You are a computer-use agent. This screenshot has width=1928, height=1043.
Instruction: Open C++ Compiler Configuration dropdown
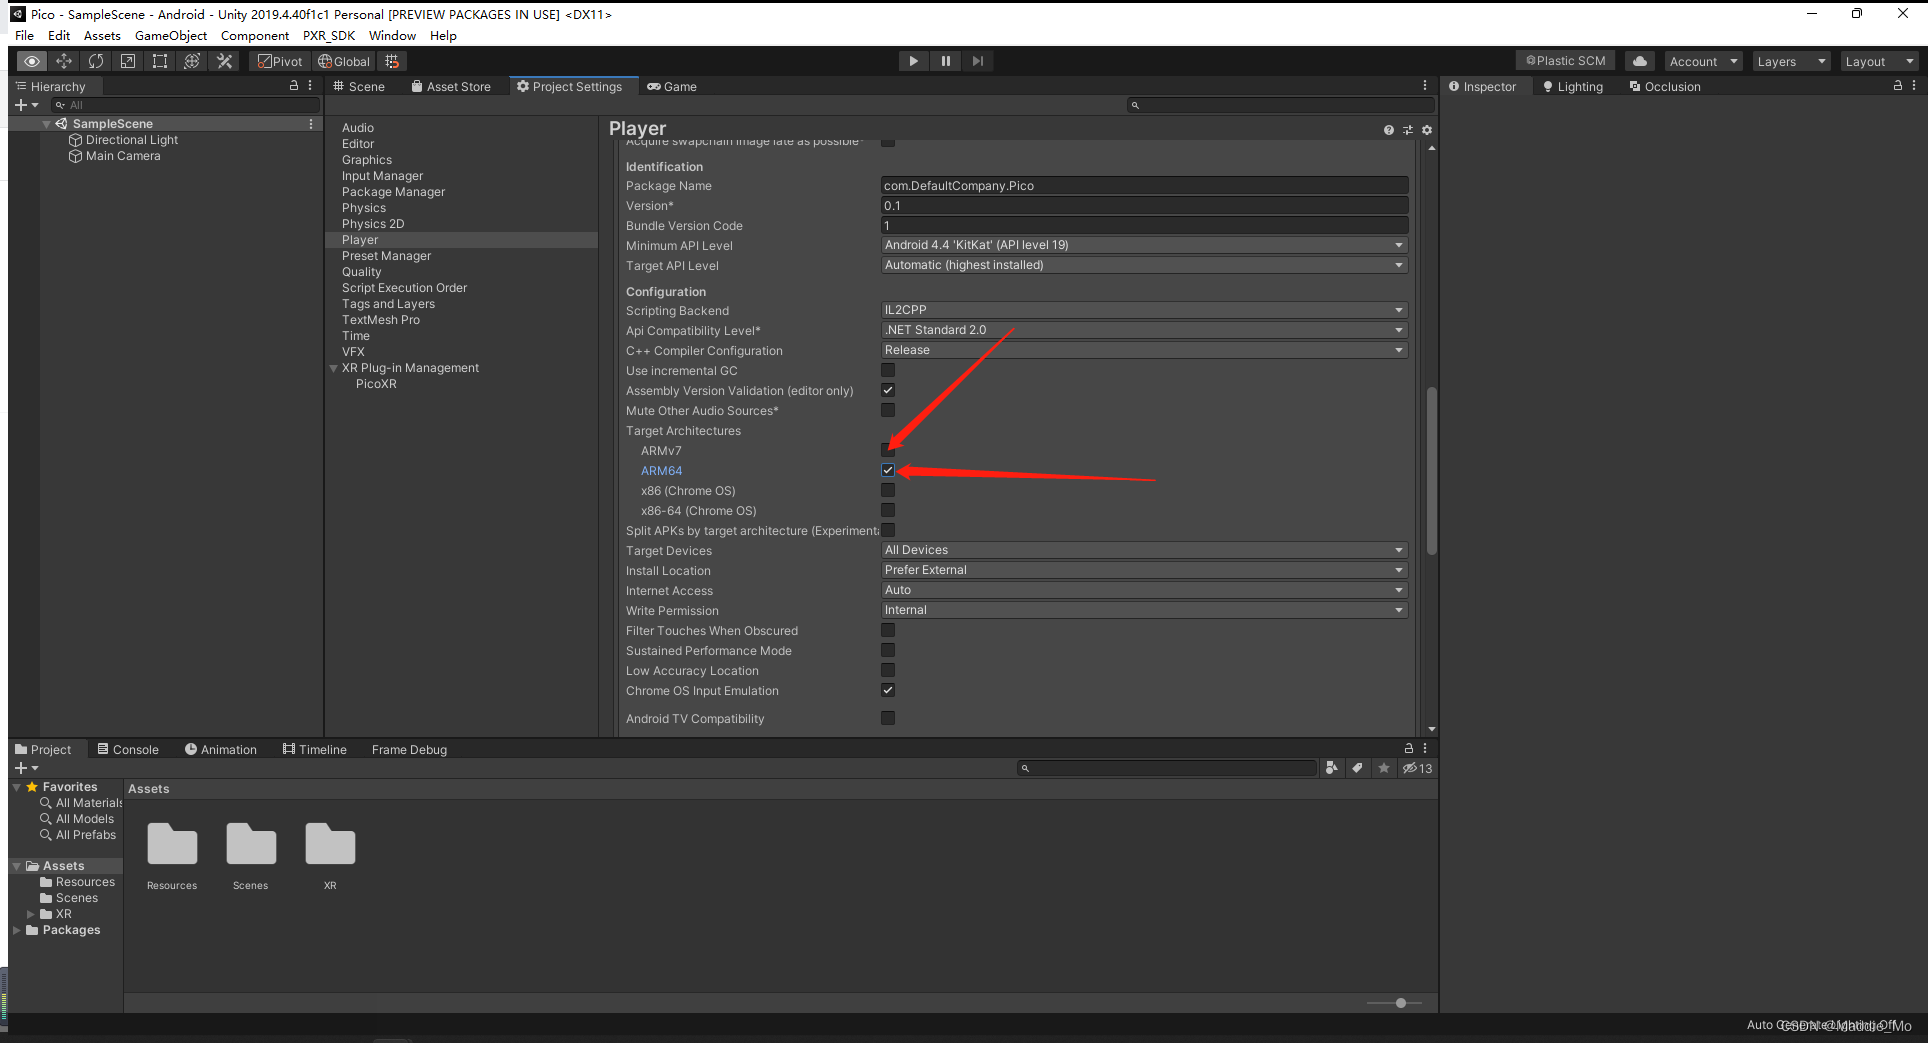tap(1144, 350)
